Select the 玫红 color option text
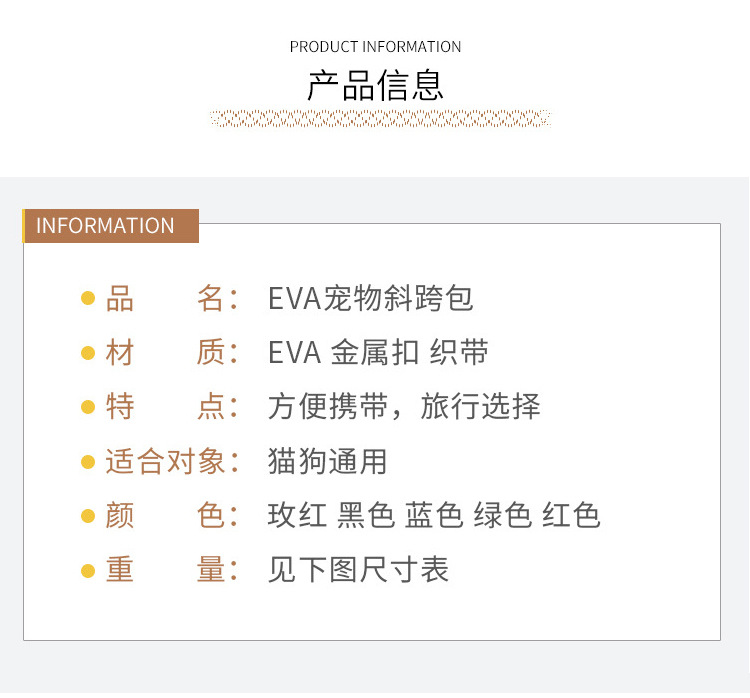This screenshot has width=750, height=698. tap(298, 516)
